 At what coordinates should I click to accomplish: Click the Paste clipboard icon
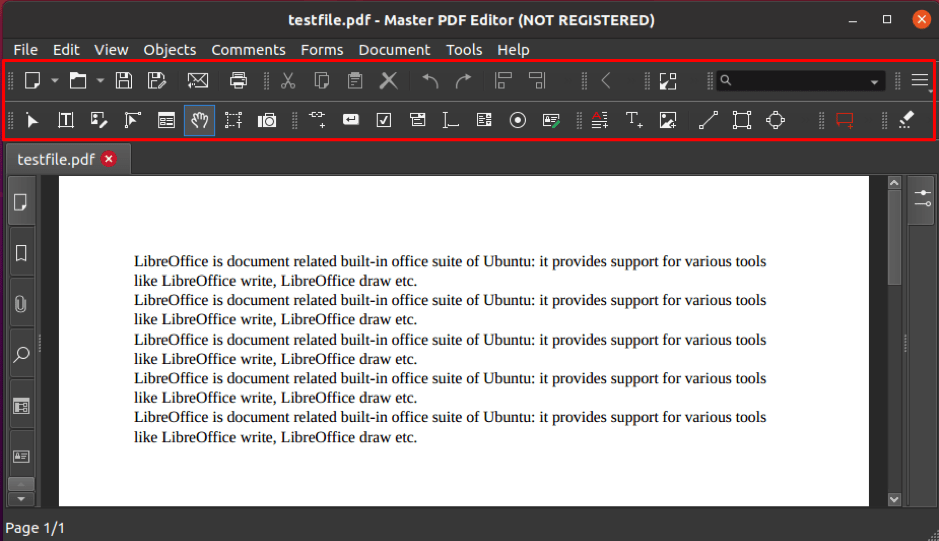(x=355, y=80)
